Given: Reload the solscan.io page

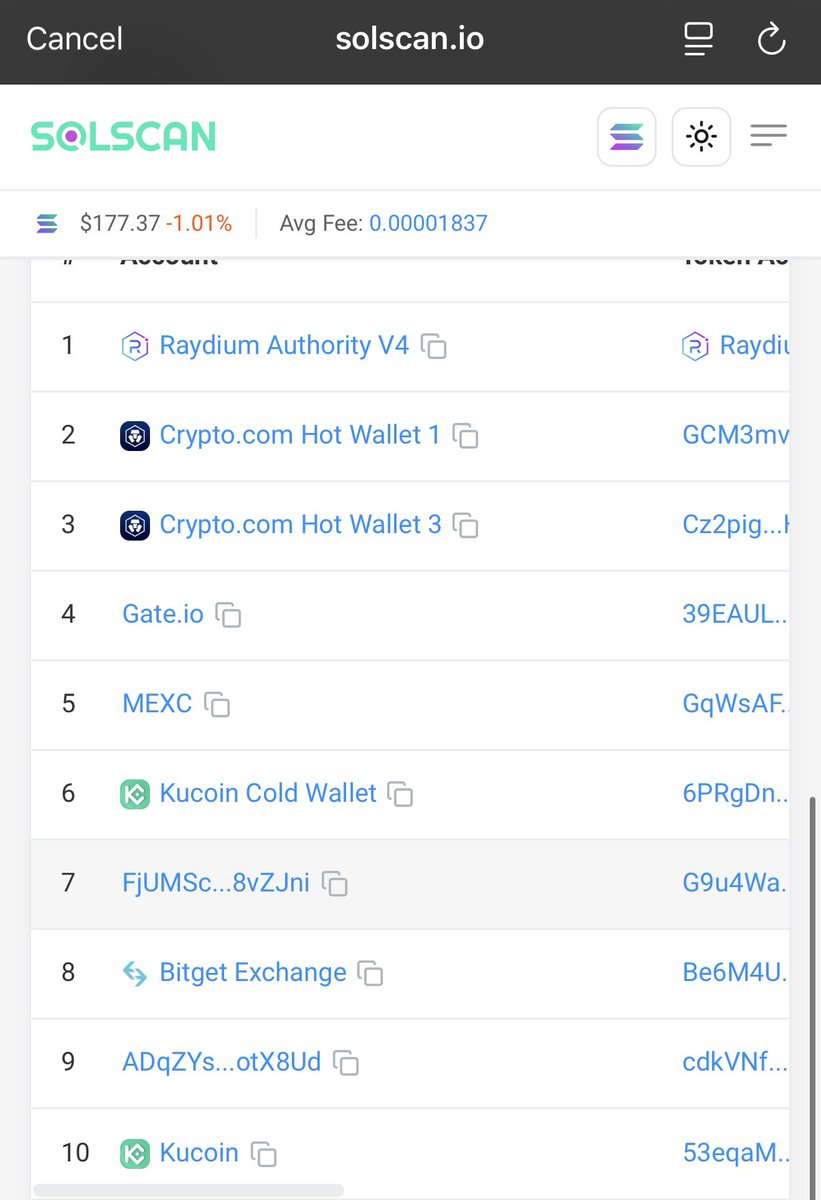Looking at the screenshot, I should 771,39.
